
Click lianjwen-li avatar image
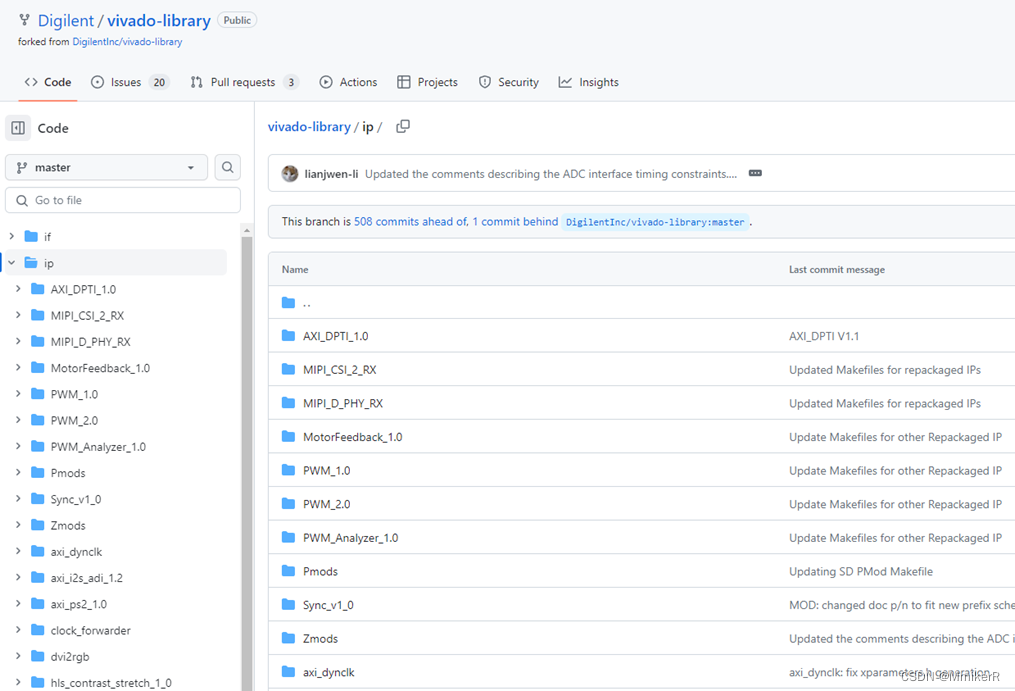[289, 174]
